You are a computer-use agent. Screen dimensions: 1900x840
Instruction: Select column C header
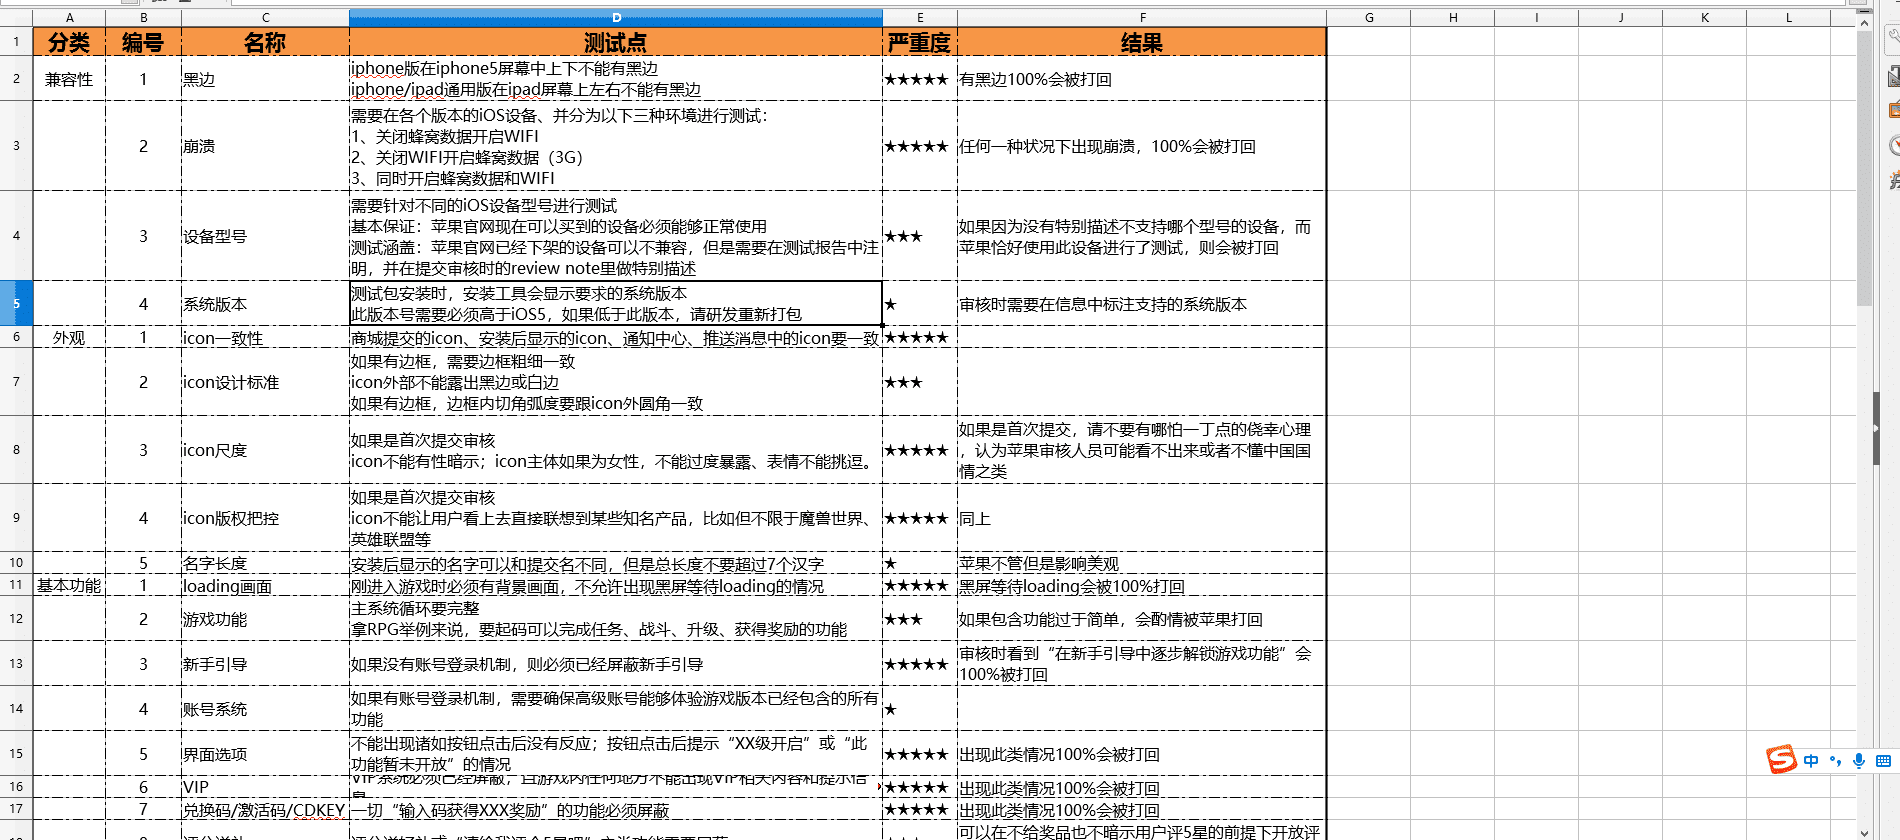pos(265,17)
